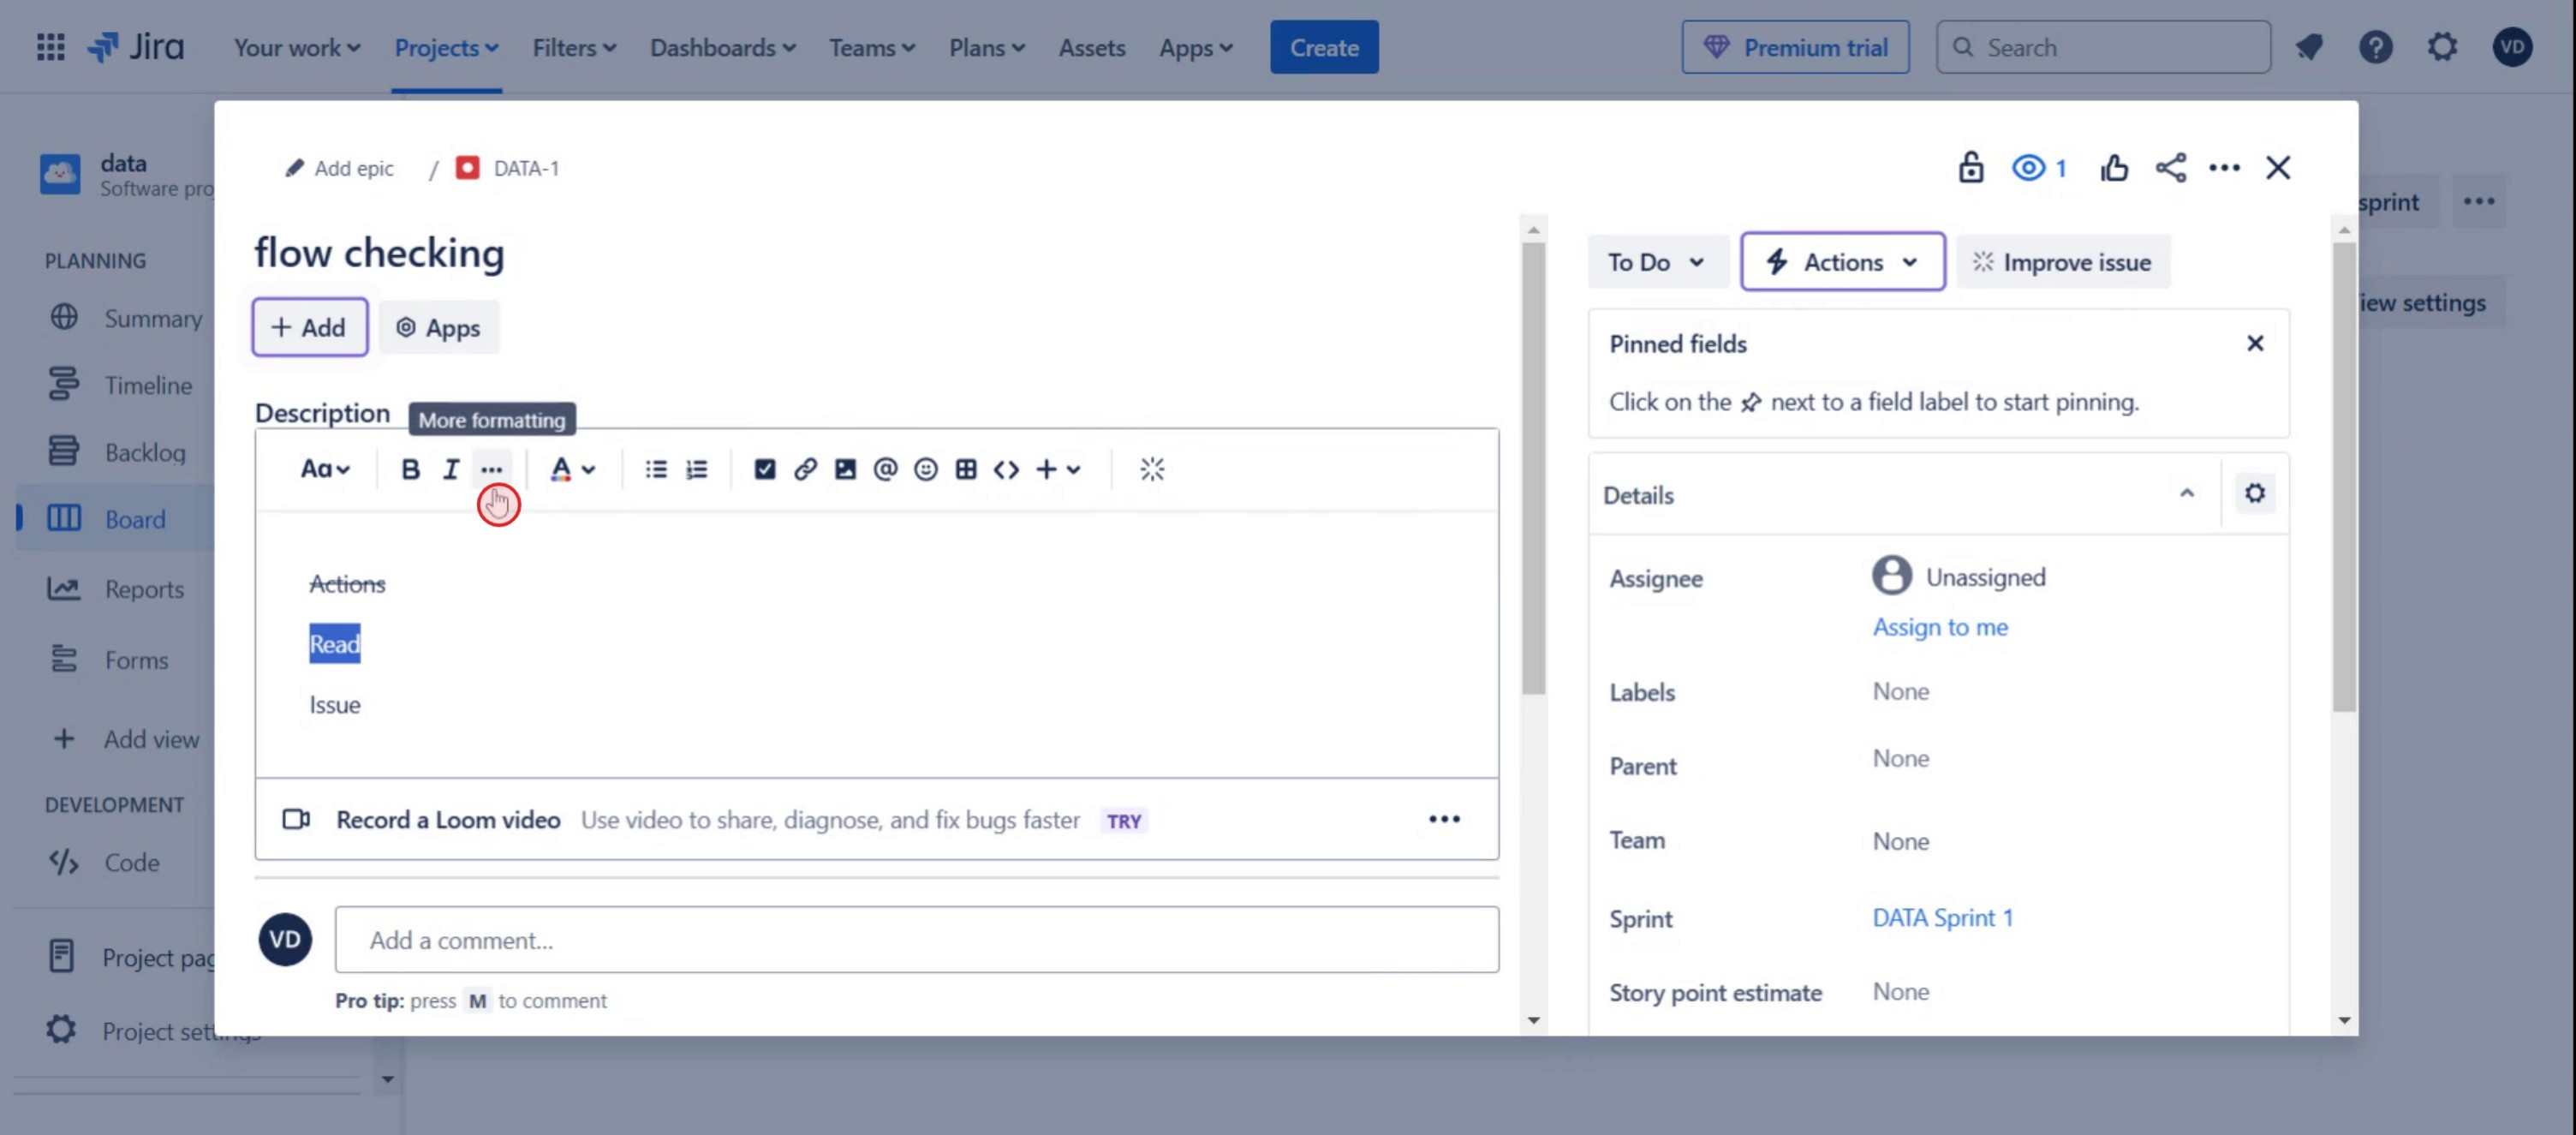This screenshot has width=2576, height=1135.
Task: Insert action item checkbox
Action: tap(764, 469)
